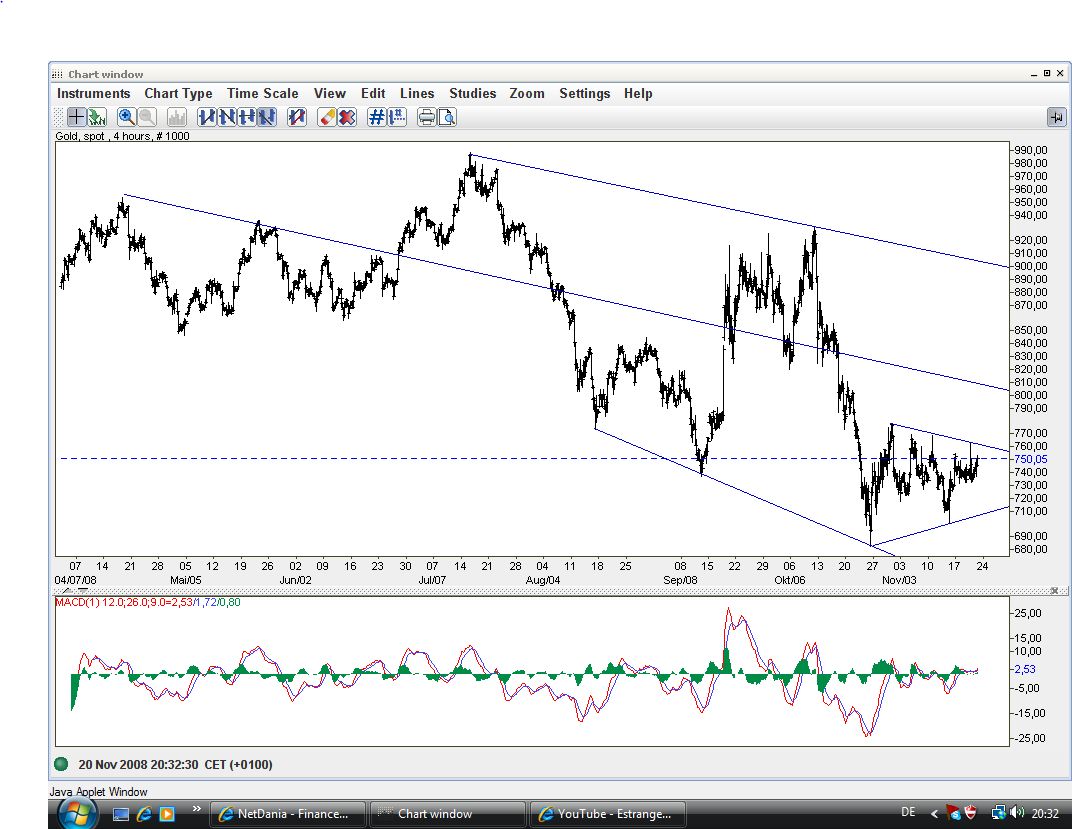Switch to Chart window taskbar button
The width and height of the screenshot is (1072, 829).
coord(448,814)
